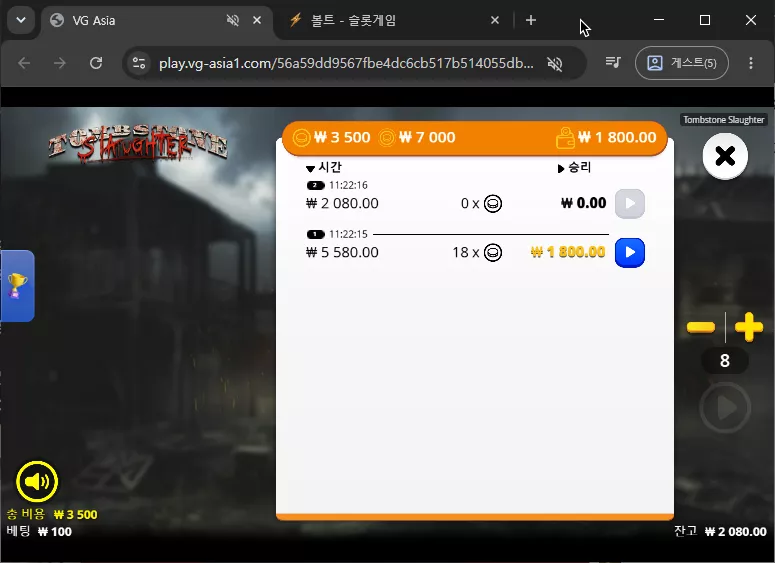The image size is (775, 563).
Task: Reload the current page
Action: click(96, 63)
